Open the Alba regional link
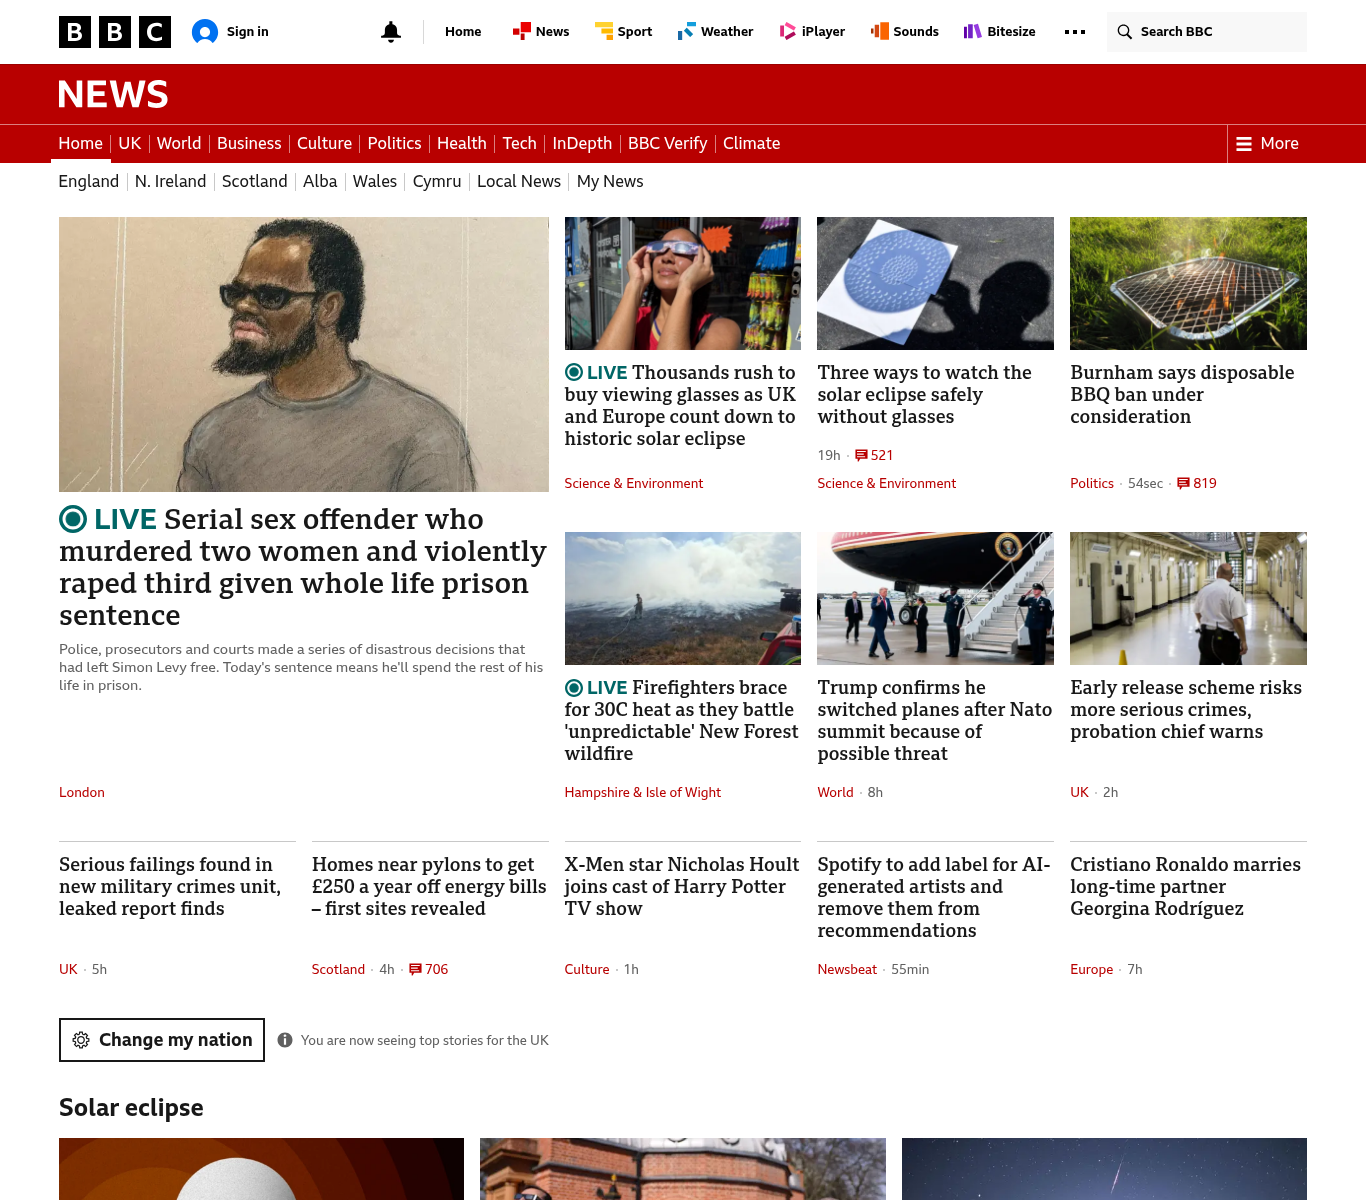The height and width of the screenshot is (1200, 1366). coord(320,182)
